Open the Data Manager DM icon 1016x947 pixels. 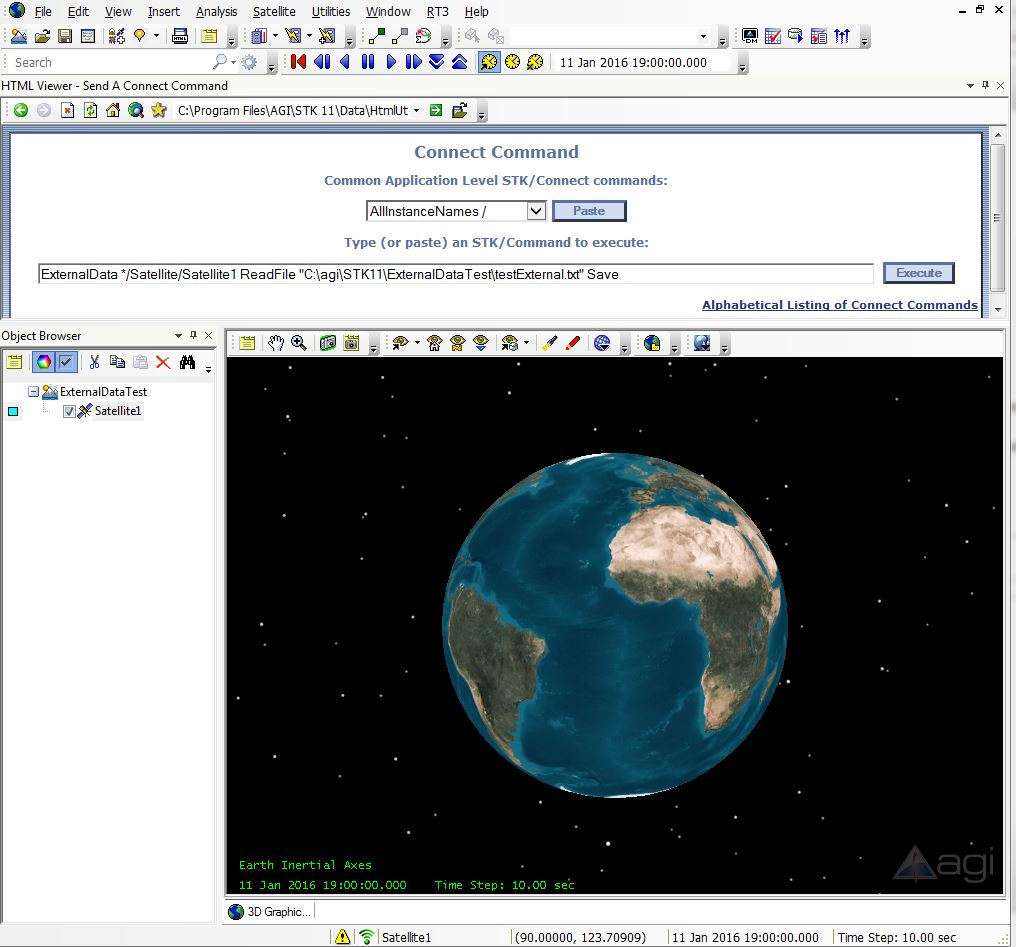(x=750, y=36)
